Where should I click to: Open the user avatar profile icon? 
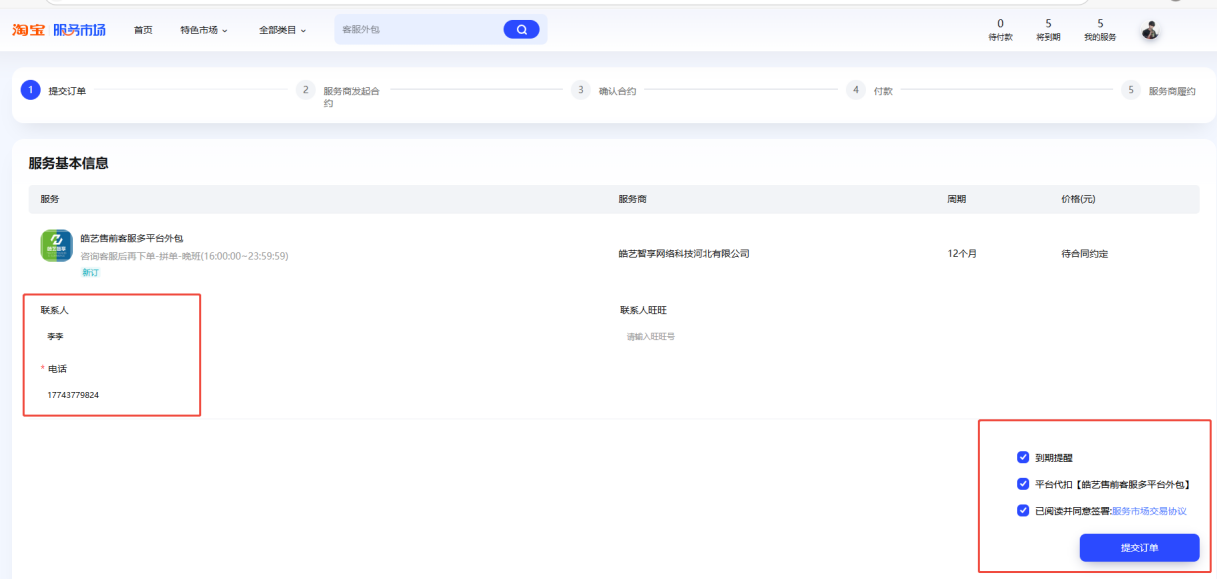pos(1150,29)
